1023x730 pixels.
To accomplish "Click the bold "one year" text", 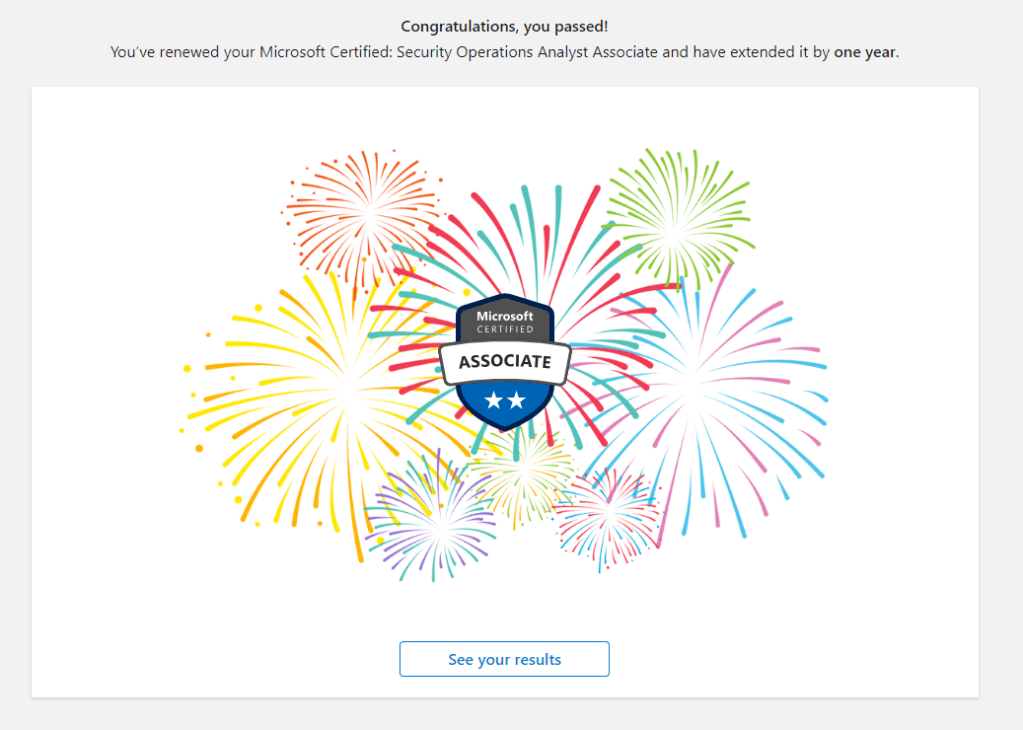I will pyautogui.click(x=865, y=52).
